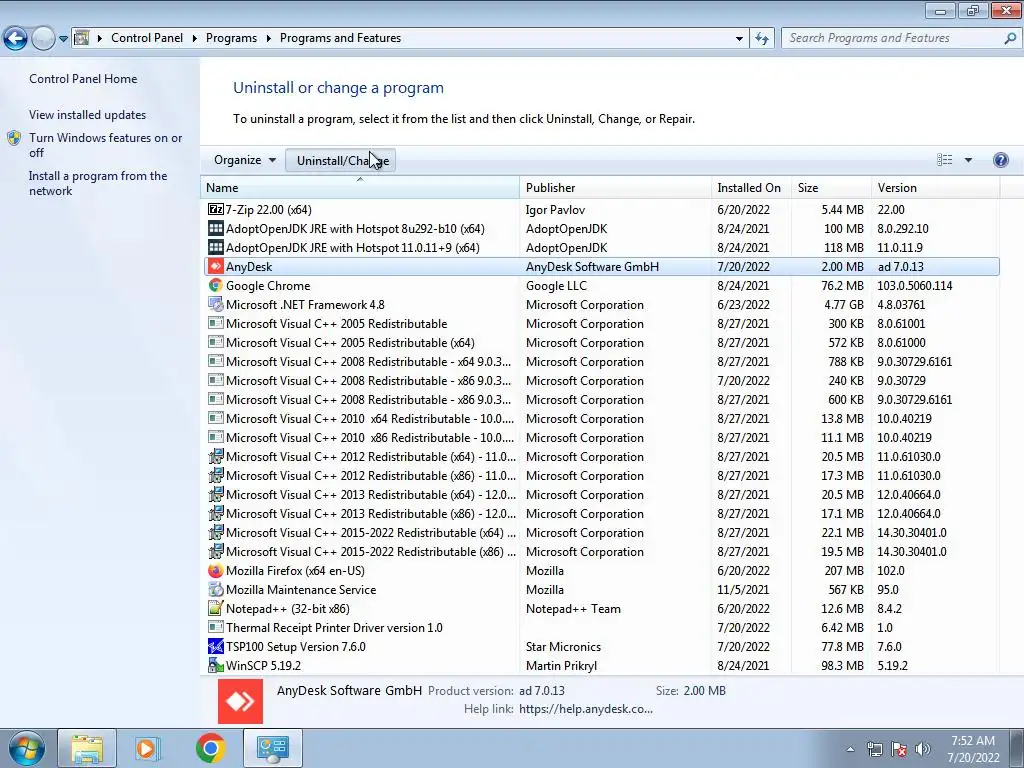1024x768 pixels.
Task: Launch Windows Media Player from taskbar
Action: coord(148,748)
